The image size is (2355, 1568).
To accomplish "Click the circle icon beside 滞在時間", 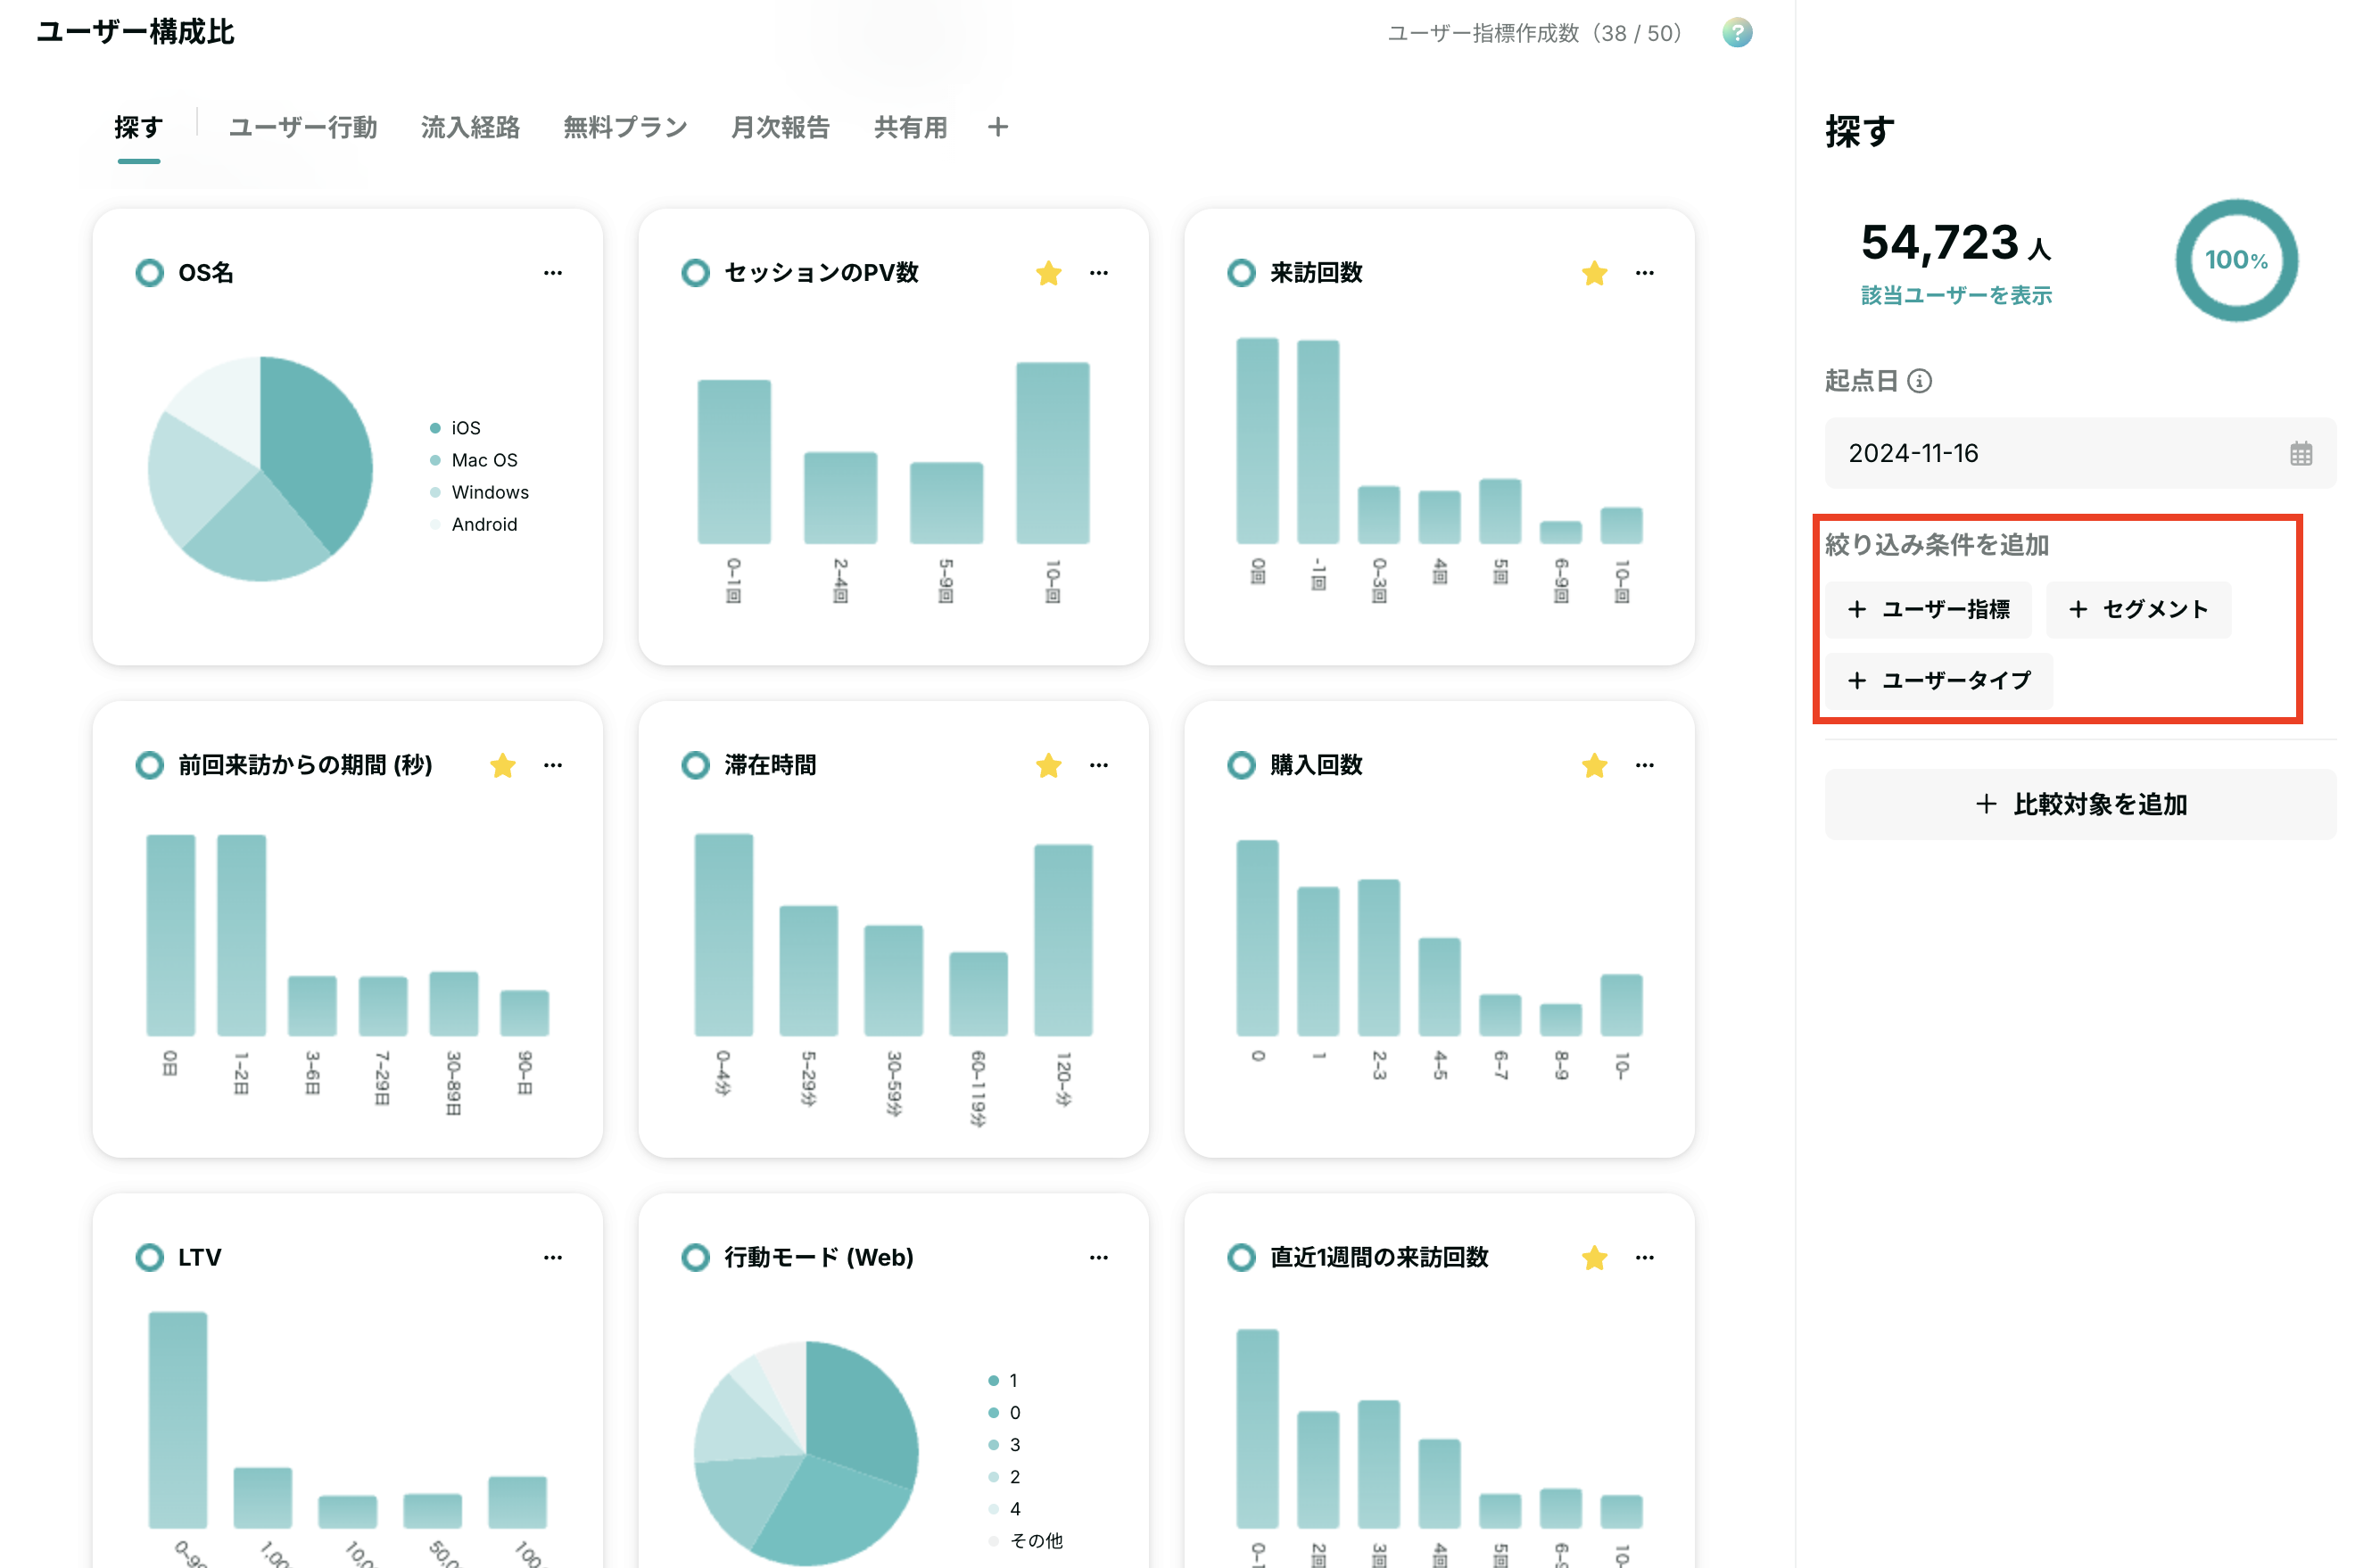I will click(696, 765).
